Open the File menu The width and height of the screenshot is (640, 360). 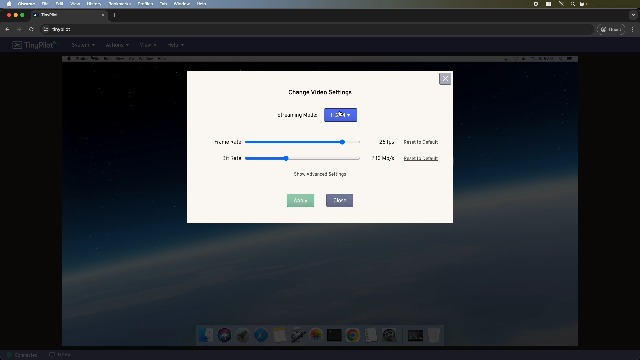[x=45, y=4]
